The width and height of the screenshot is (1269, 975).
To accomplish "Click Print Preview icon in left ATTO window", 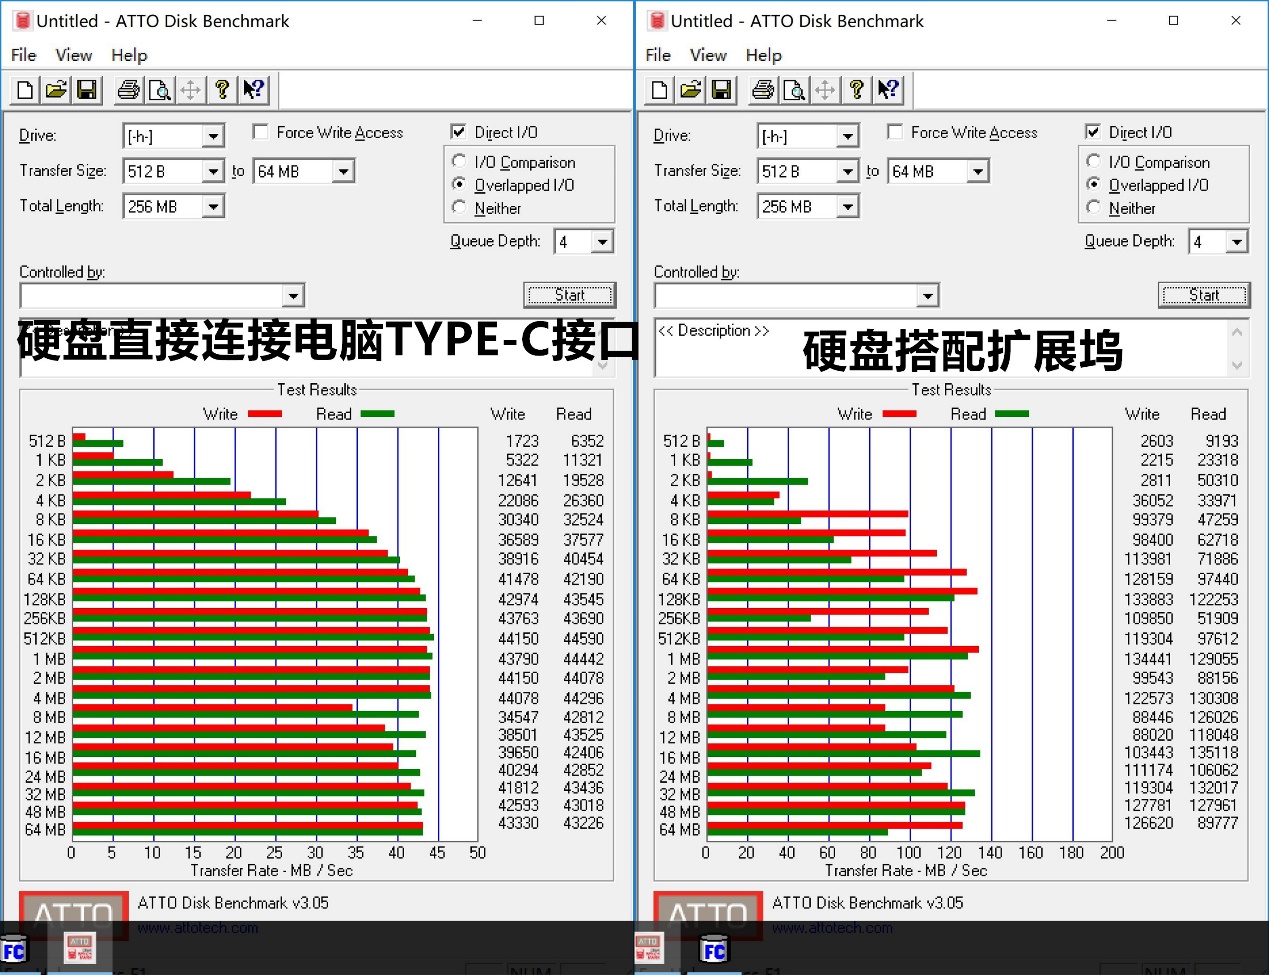I will pos(159,90).
